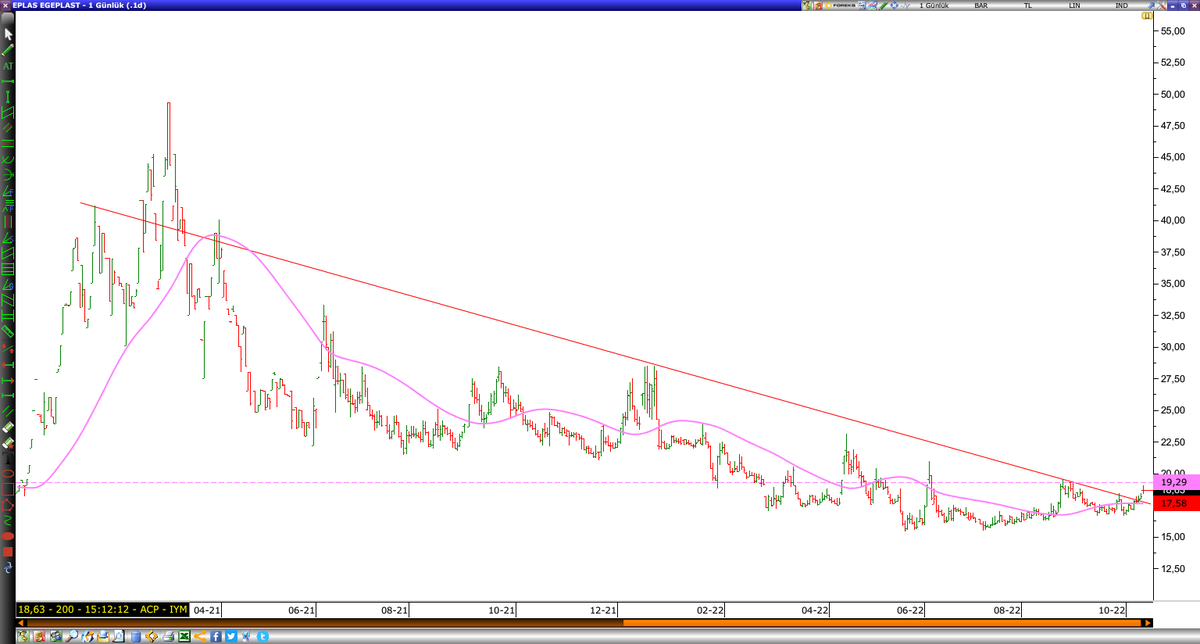Share the chart on Facebook

click(x=216, y=636)
